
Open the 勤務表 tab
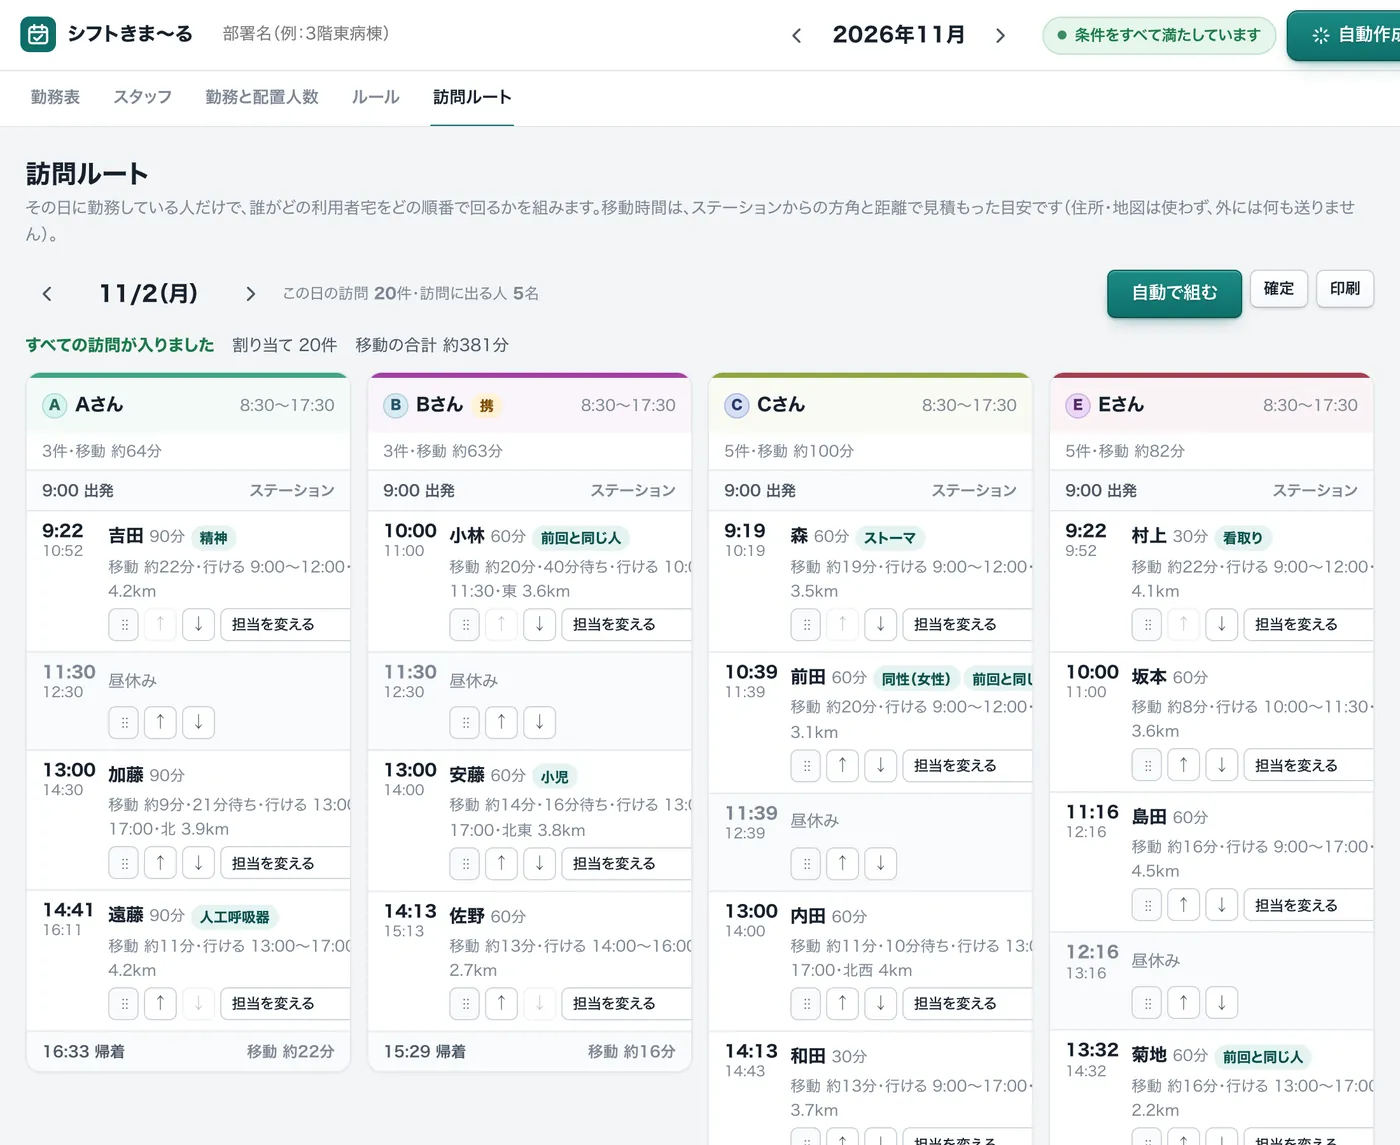(55, 97)
